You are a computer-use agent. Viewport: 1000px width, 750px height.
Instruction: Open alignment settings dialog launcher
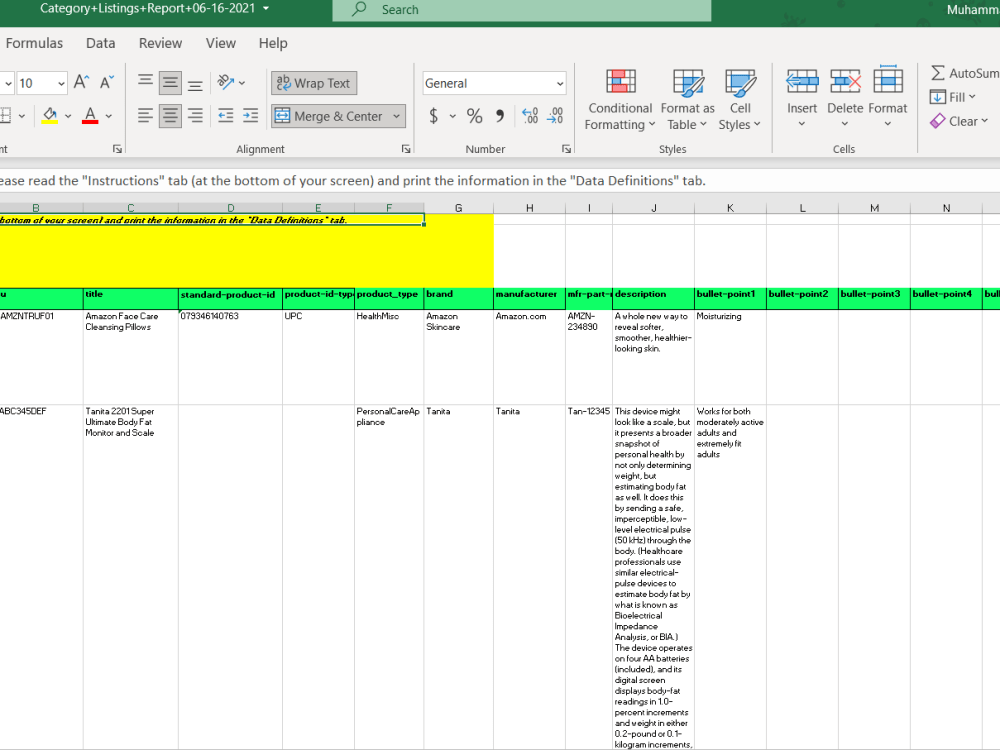[406, 149]
